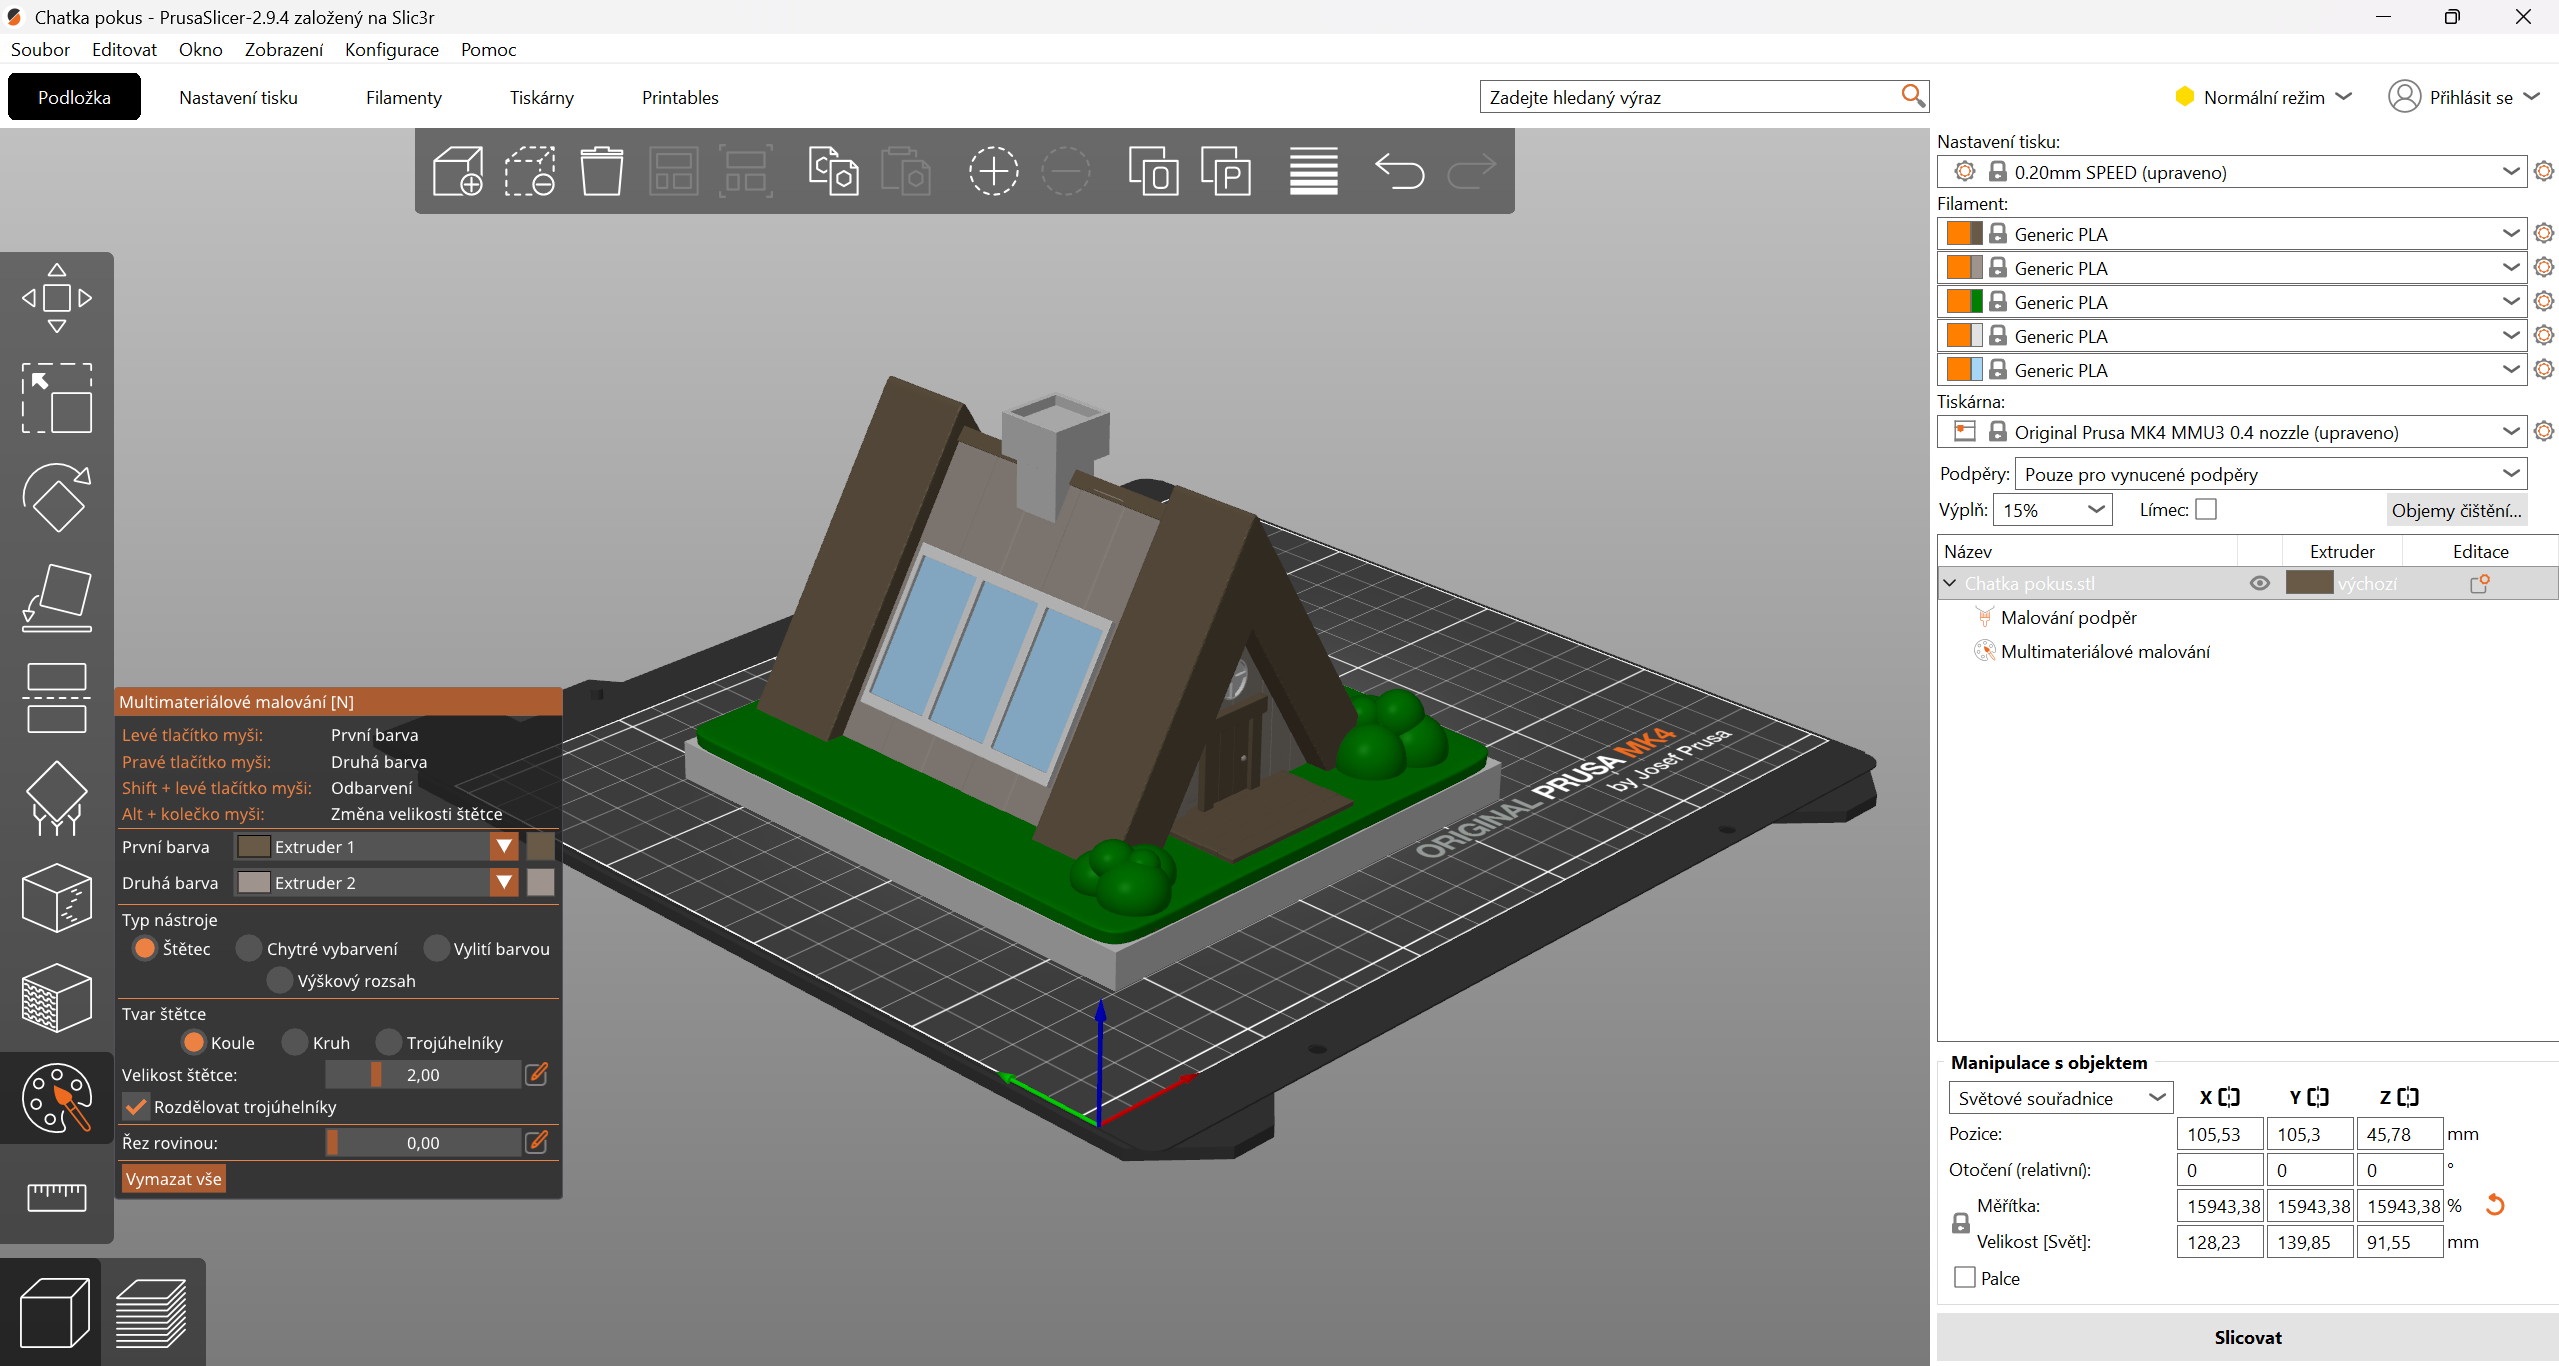
Task: Select the Rotate tool in left sidebar
Action: tap(57, 498)
